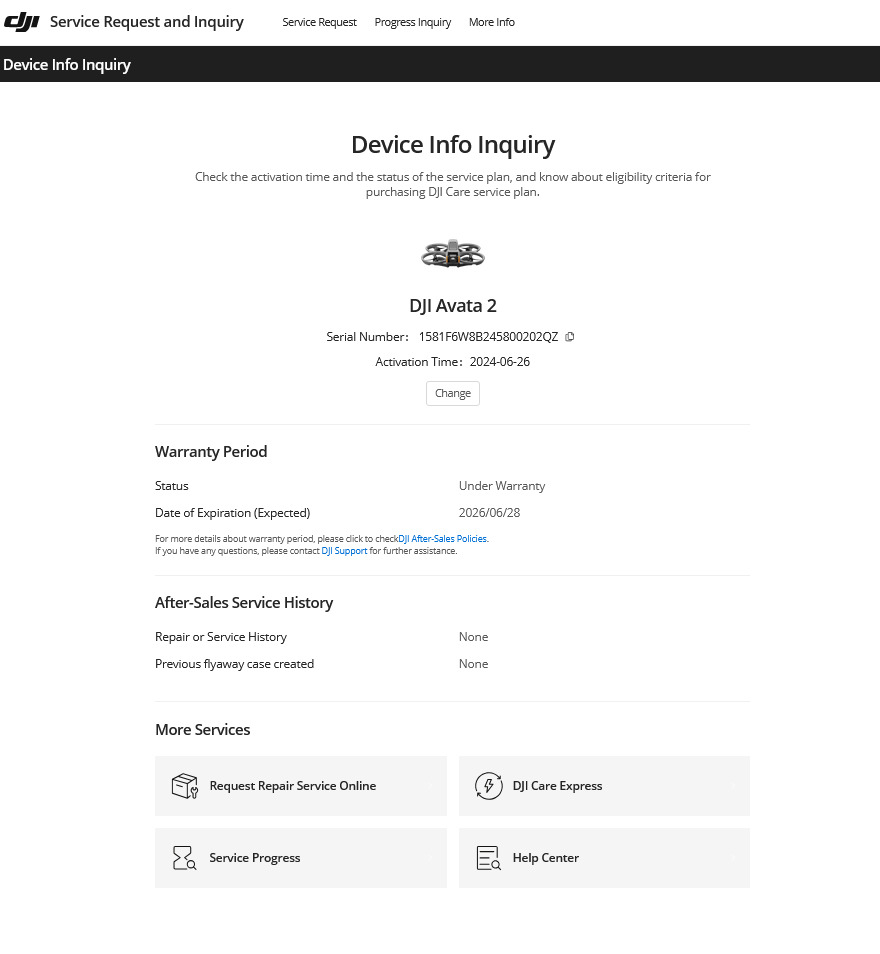Click the serial number 1581F6W8B245800202QZ
The image size is (880, 954).
point(488,336)
